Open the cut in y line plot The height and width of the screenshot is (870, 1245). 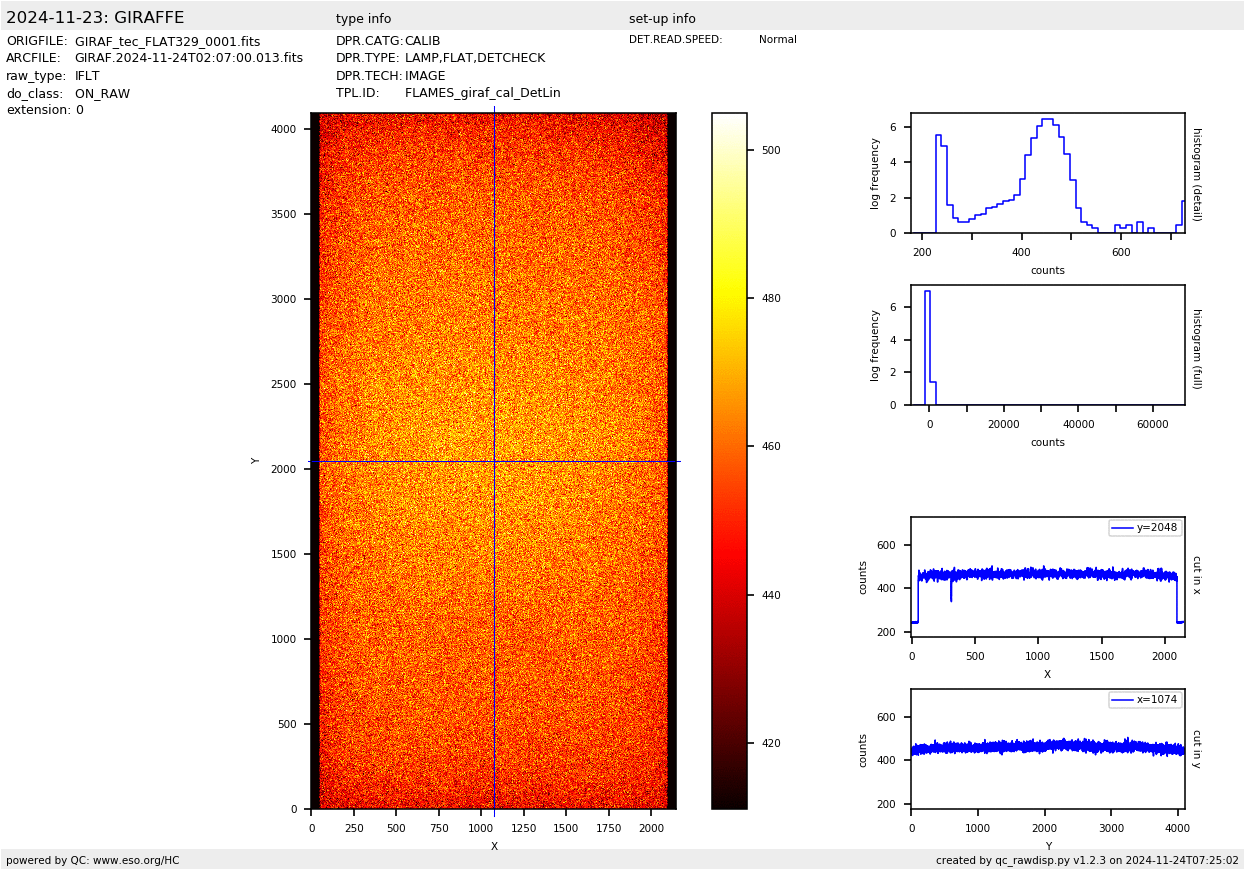tap(1047, 749)
